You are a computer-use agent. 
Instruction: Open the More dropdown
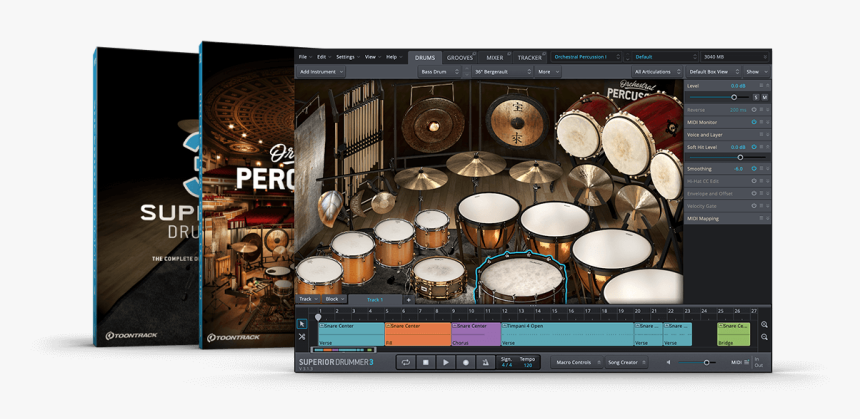click(548, 72)
